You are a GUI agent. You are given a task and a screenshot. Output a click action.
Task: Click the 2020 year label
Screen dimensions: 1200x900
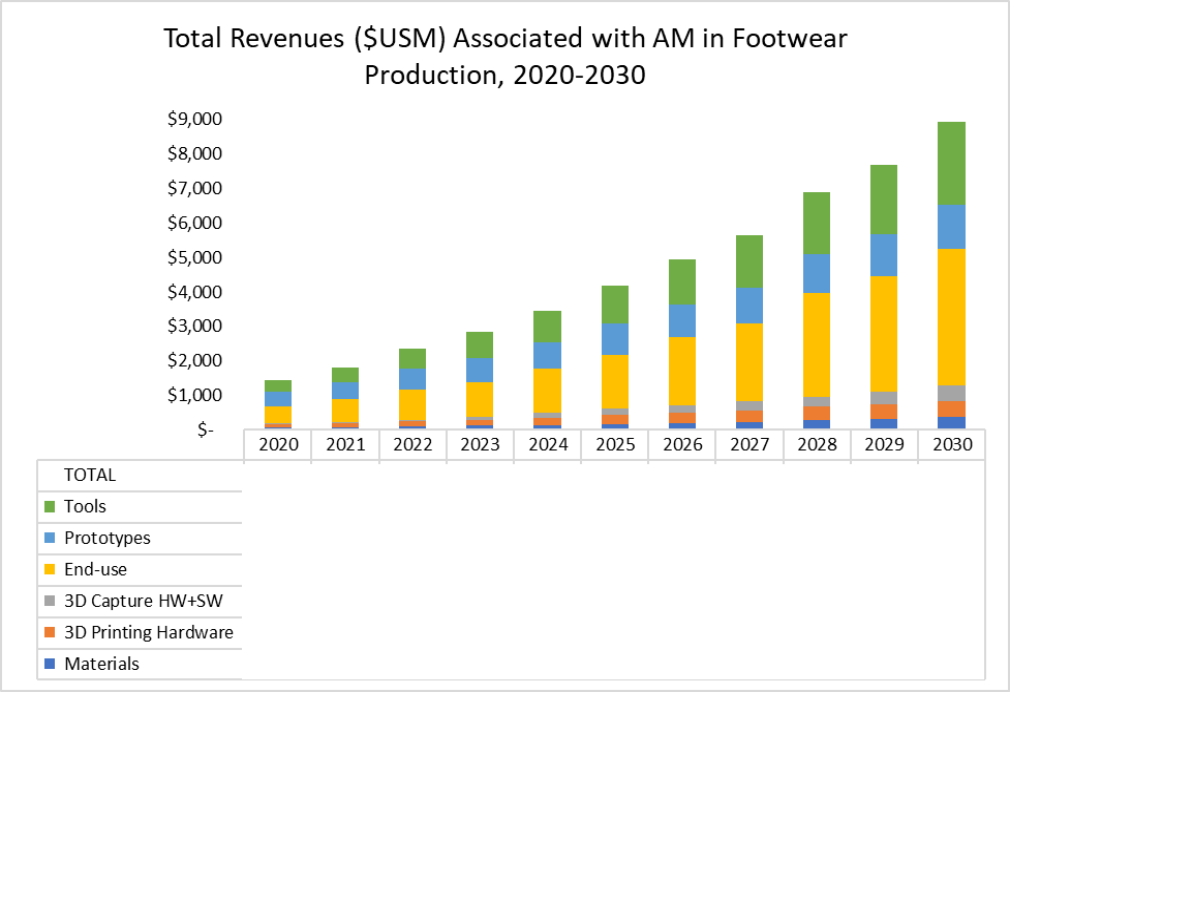point(278,445)
